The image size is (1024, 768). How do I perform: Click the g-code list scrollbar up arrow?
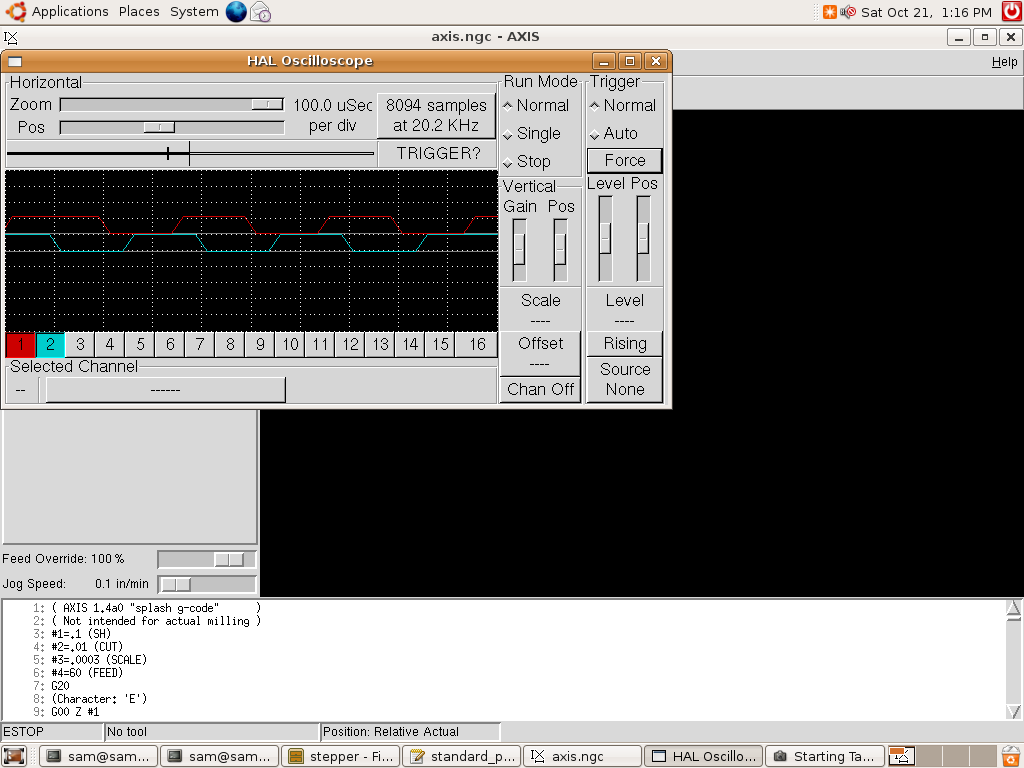(1014, 608)
